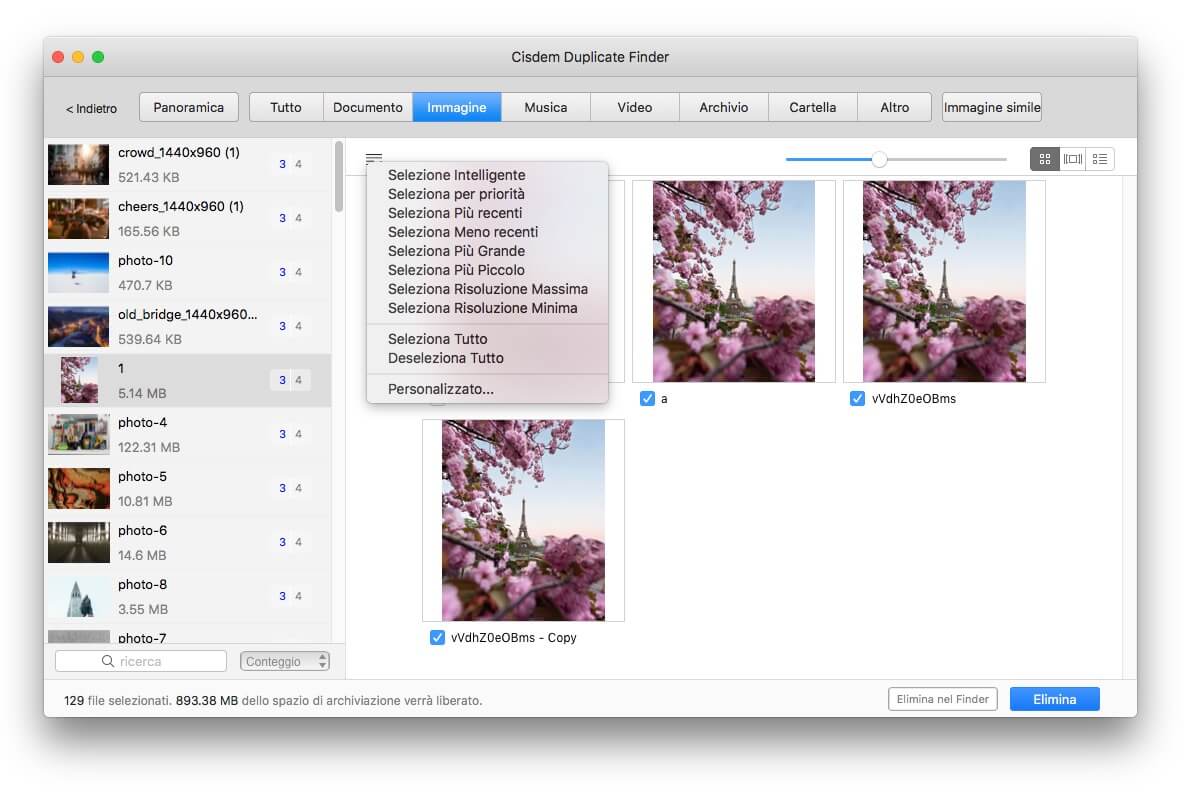Open the Musica tab
This screenshot has width=1192, height=795.
pos(545,107)
